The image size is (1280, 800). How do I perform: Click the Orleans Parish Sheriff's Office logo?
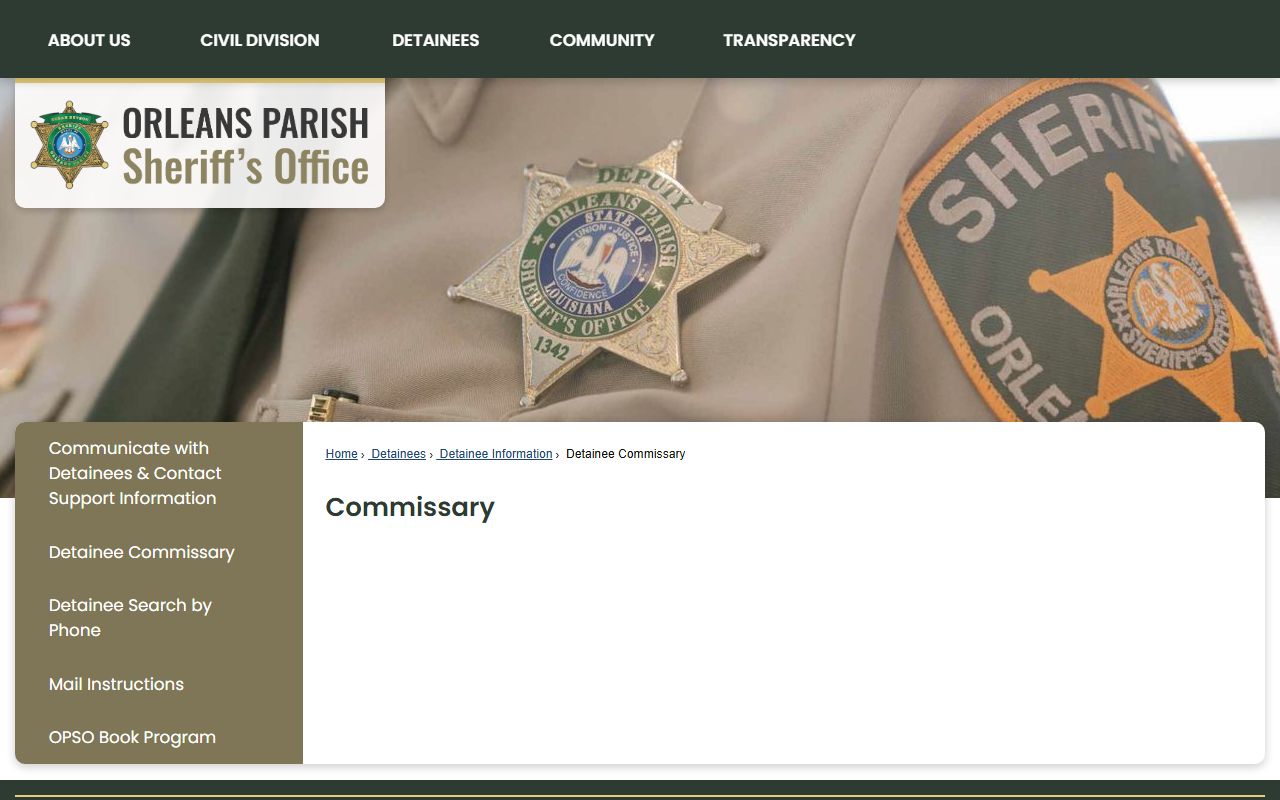(200, 144)
